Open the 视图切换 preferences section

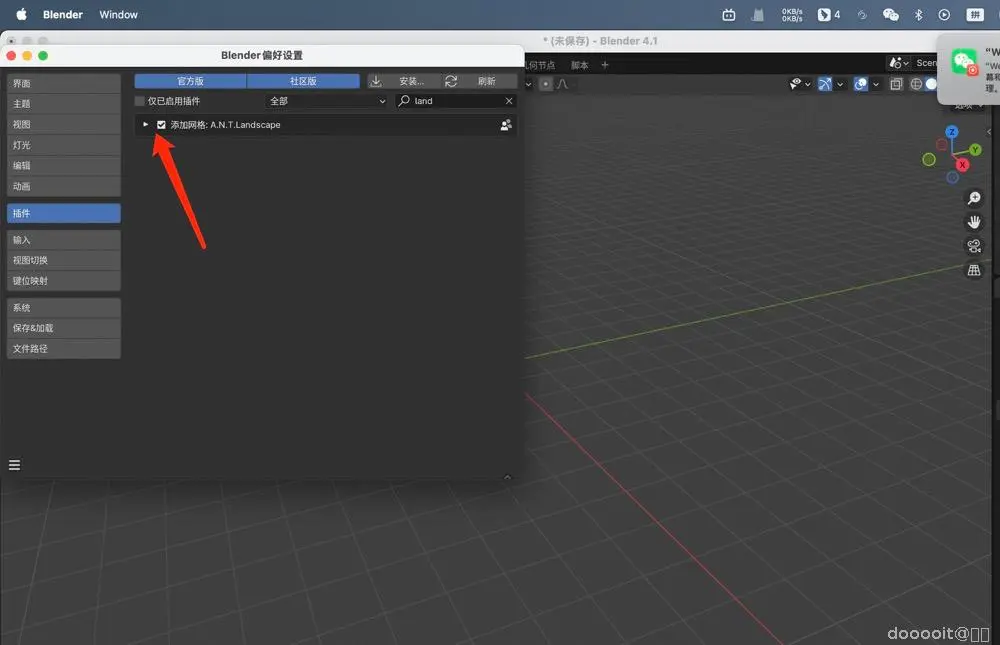64,260
